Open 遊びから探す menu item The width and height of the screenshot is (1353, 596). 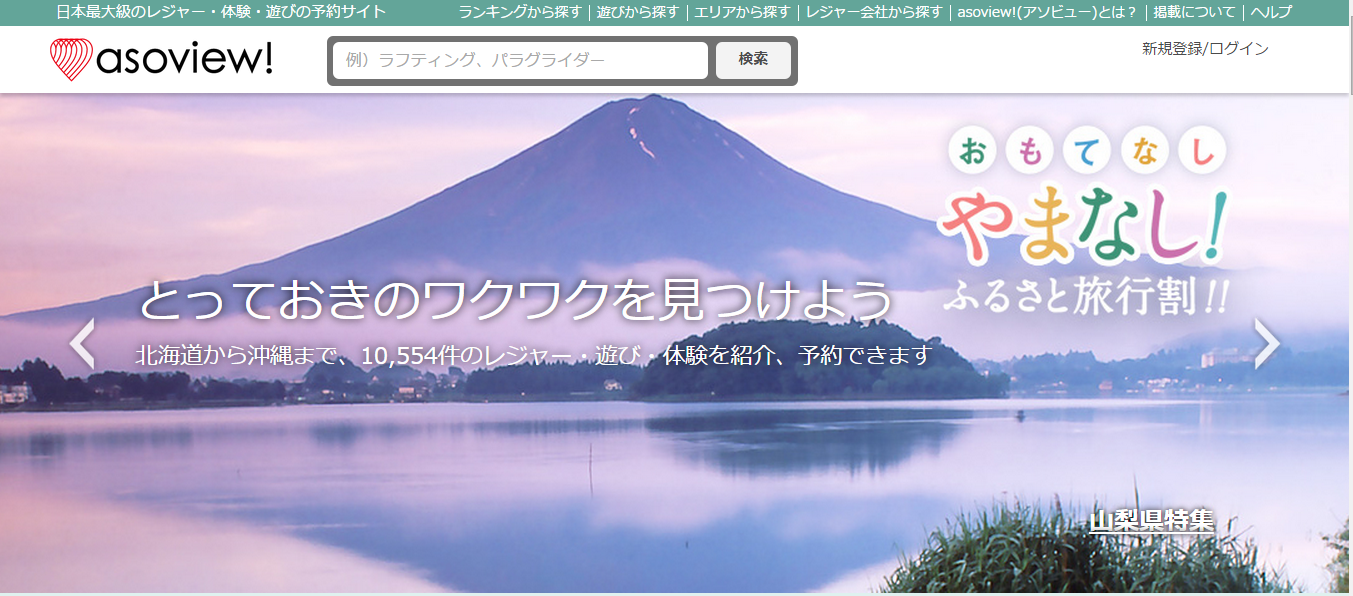[x=637, y=12]
